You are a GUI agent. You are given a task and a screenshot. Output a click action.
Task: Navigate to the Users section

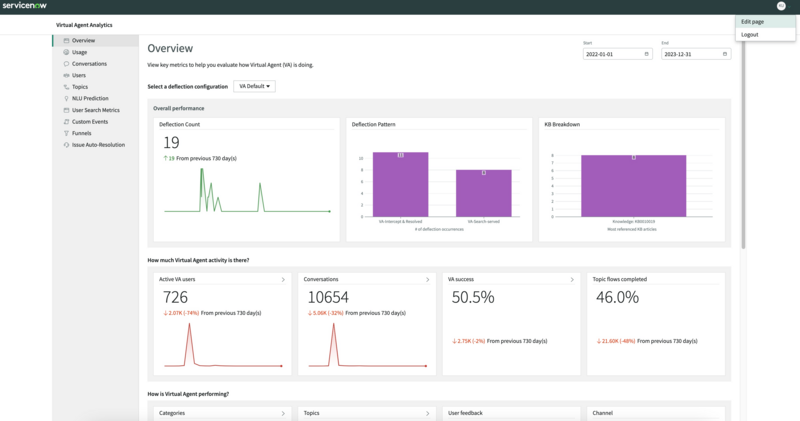tap(95, 76)
